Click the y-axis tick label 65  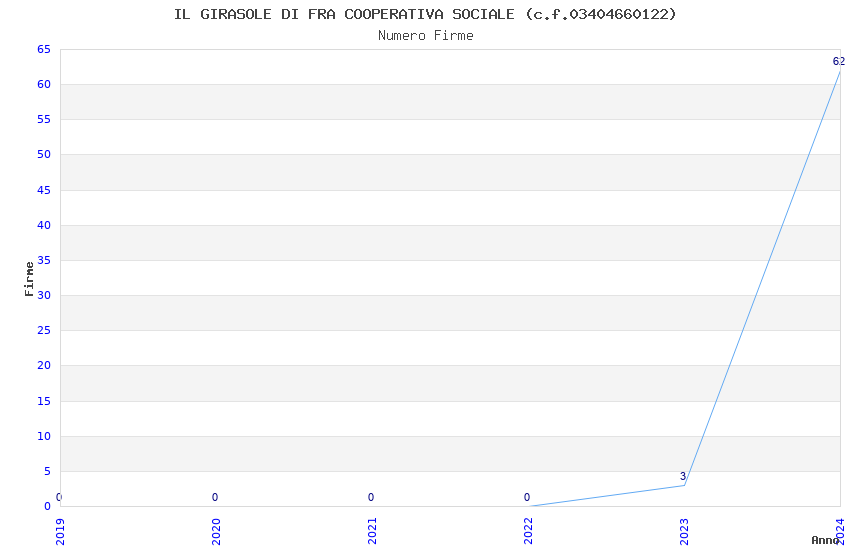click(44, 49)
